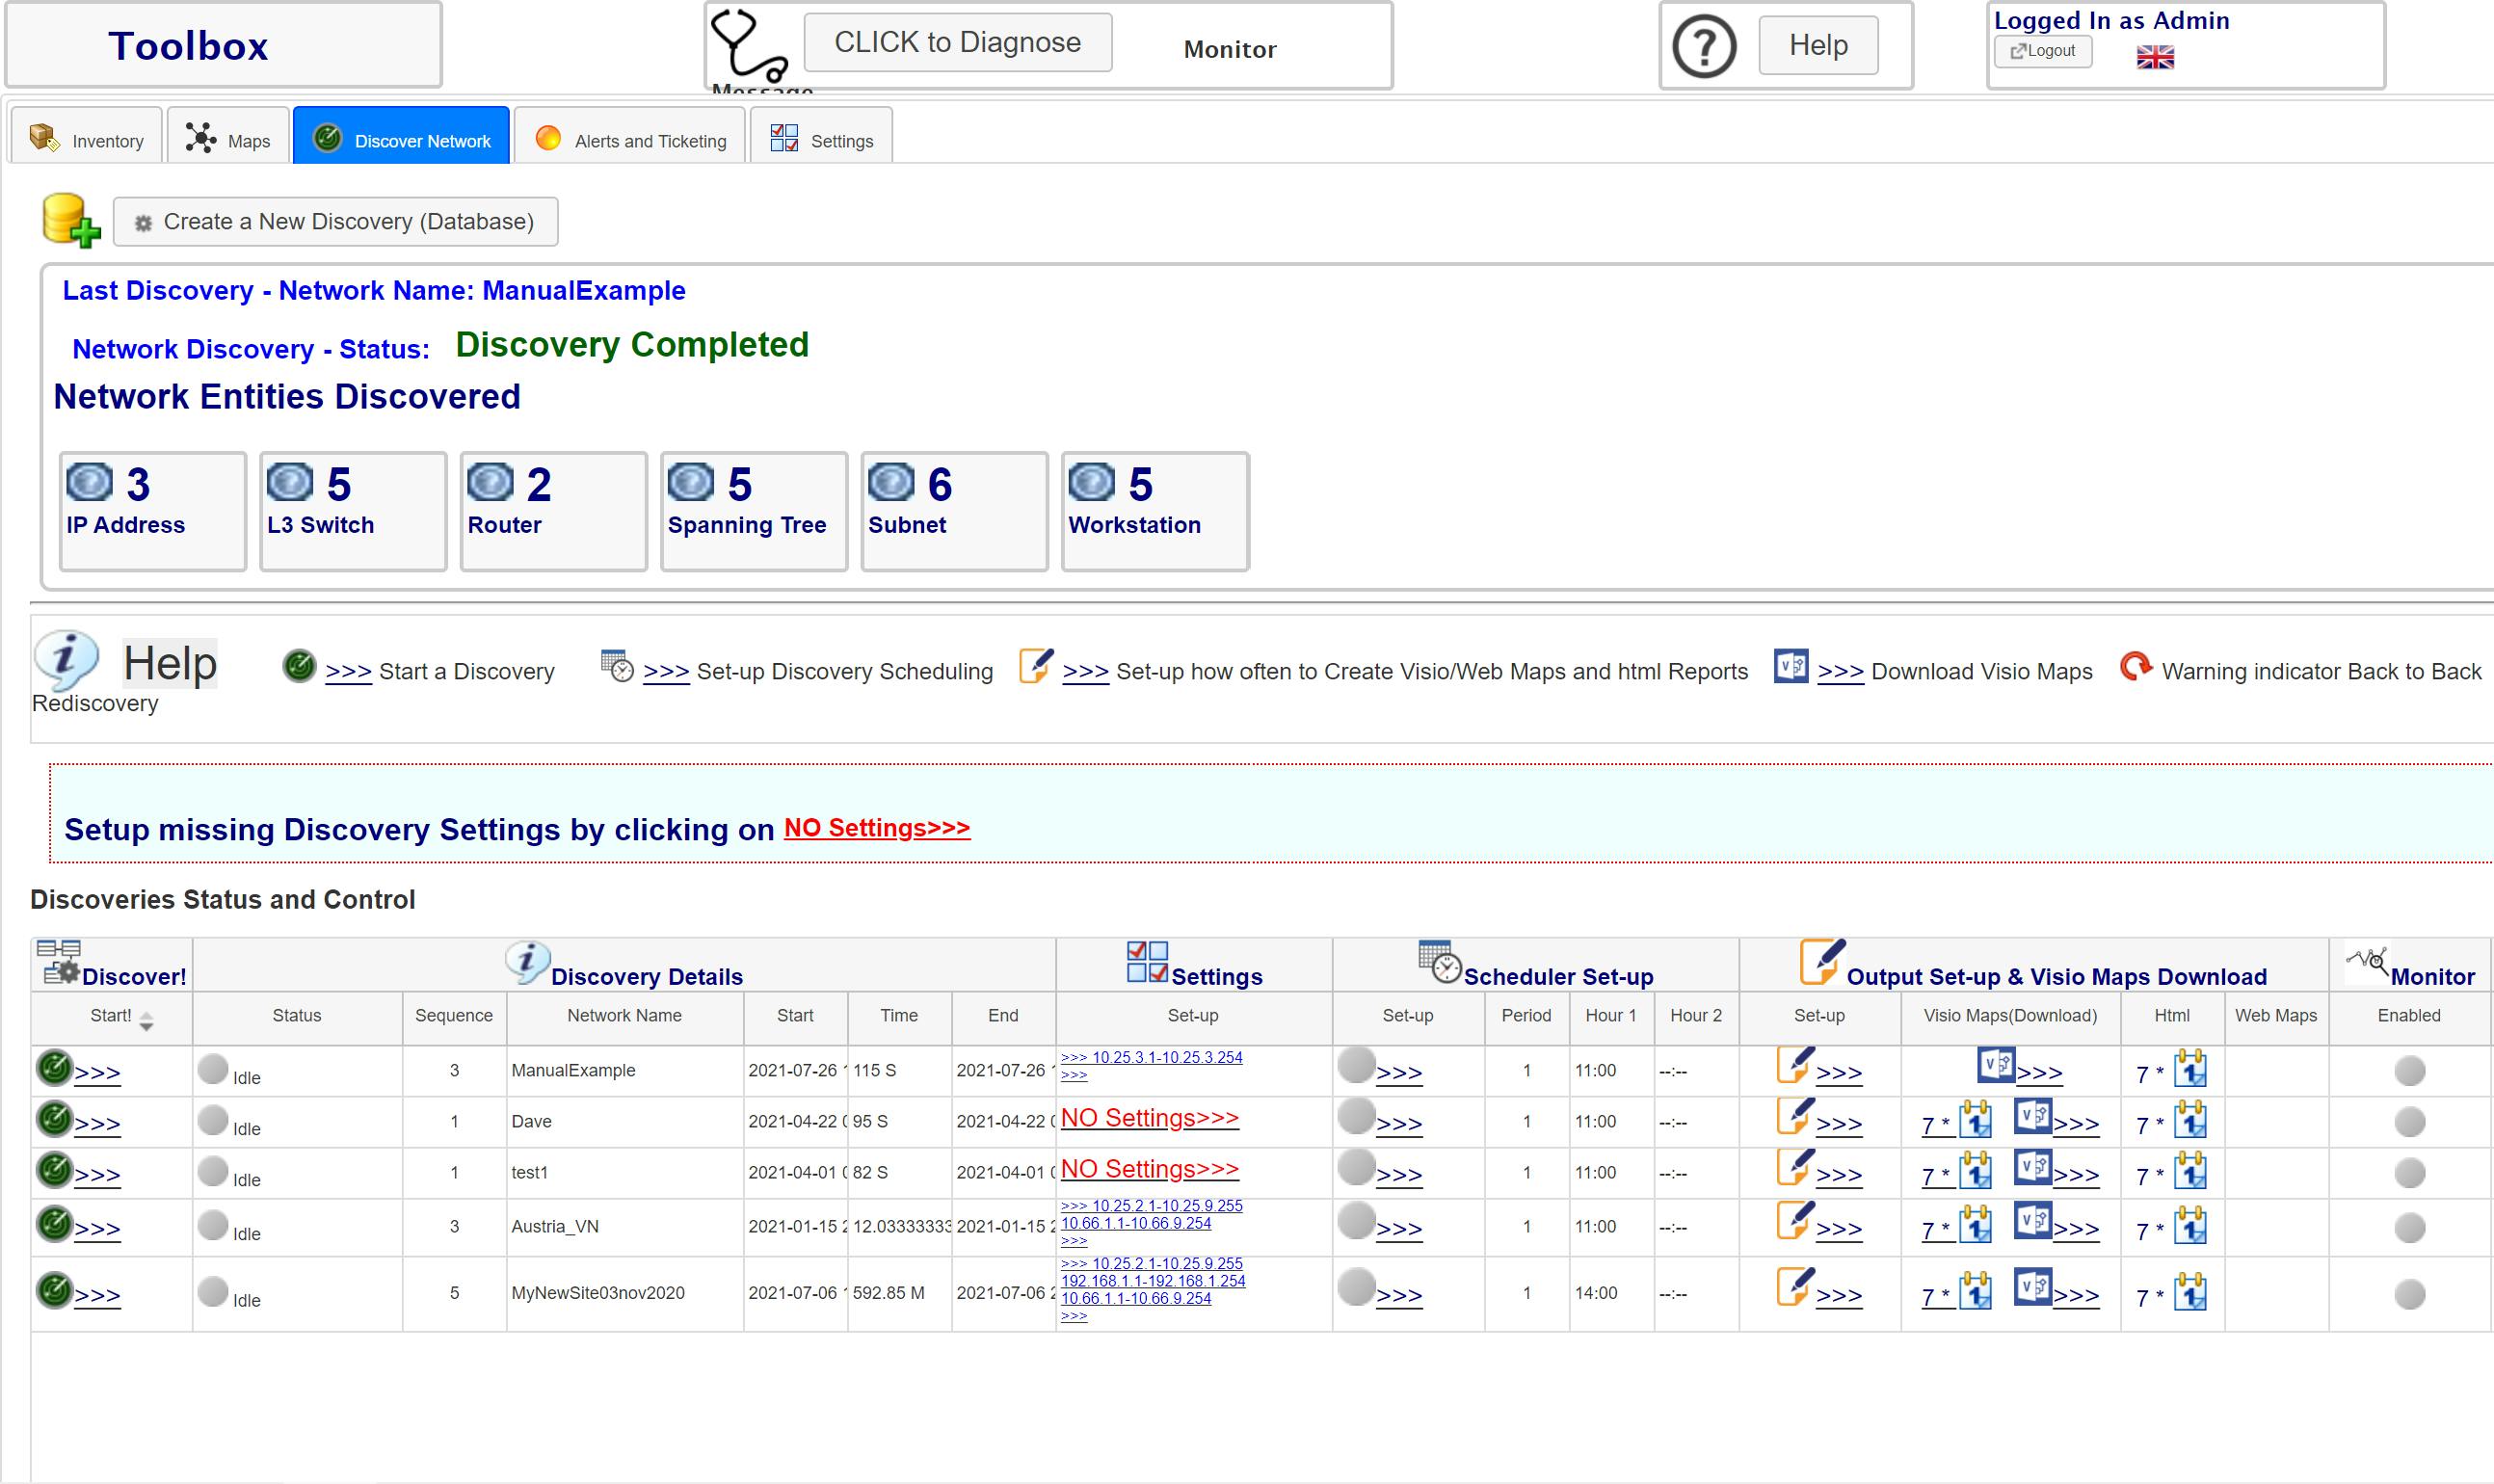Toggle the Monitor Enabled indicator for MyNewSite03nov2020
The height and width of the screenshot is (1484, 2494).
[x=2409, y=1295]
